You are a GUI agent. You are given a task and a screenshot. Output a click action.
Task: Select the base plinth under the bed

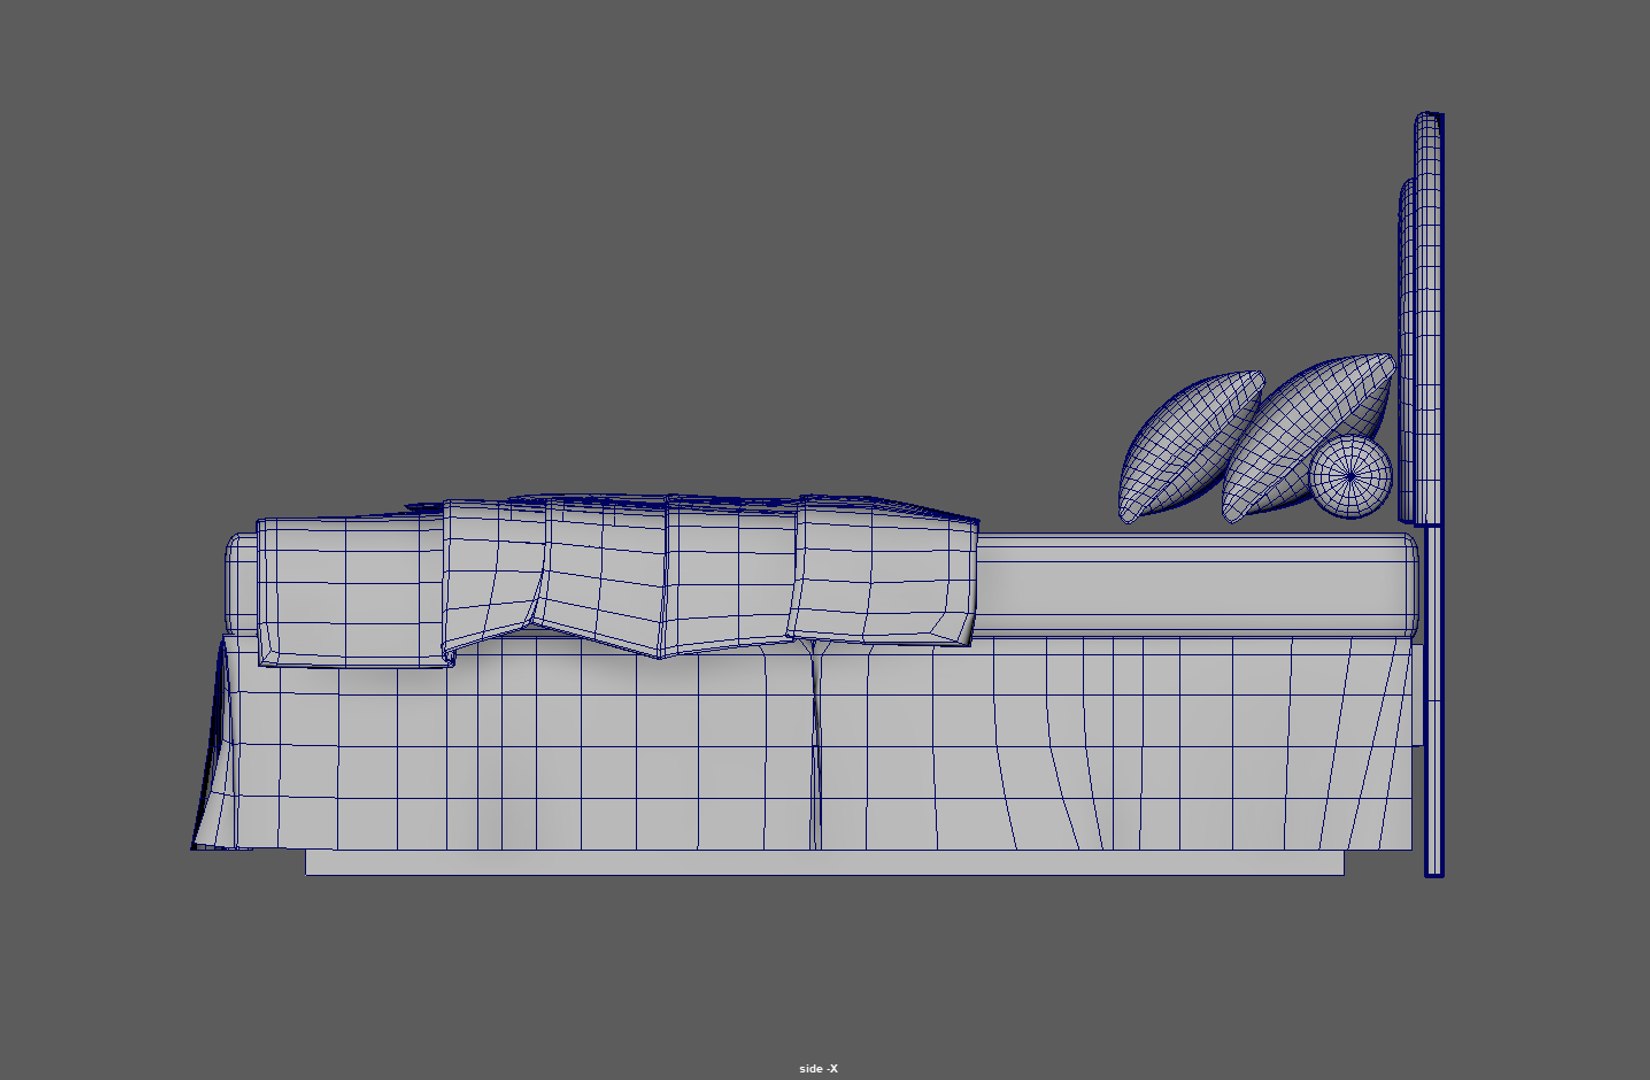[x=824, y=863]
